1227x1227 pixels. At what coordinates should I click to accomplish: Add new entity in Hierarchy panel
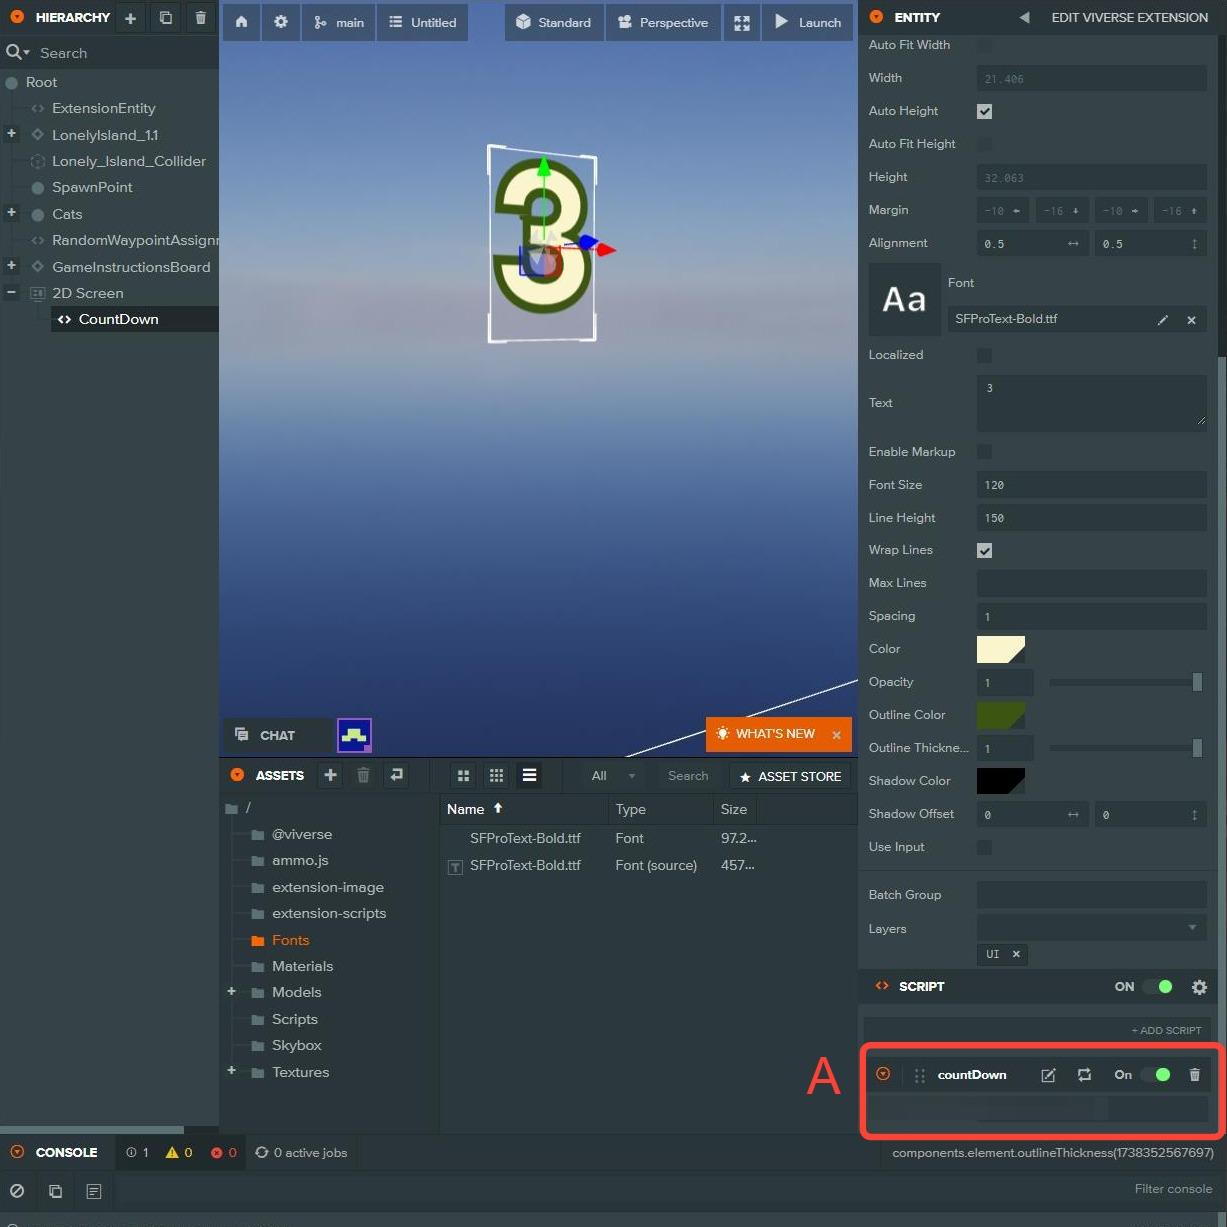(130, 18)
